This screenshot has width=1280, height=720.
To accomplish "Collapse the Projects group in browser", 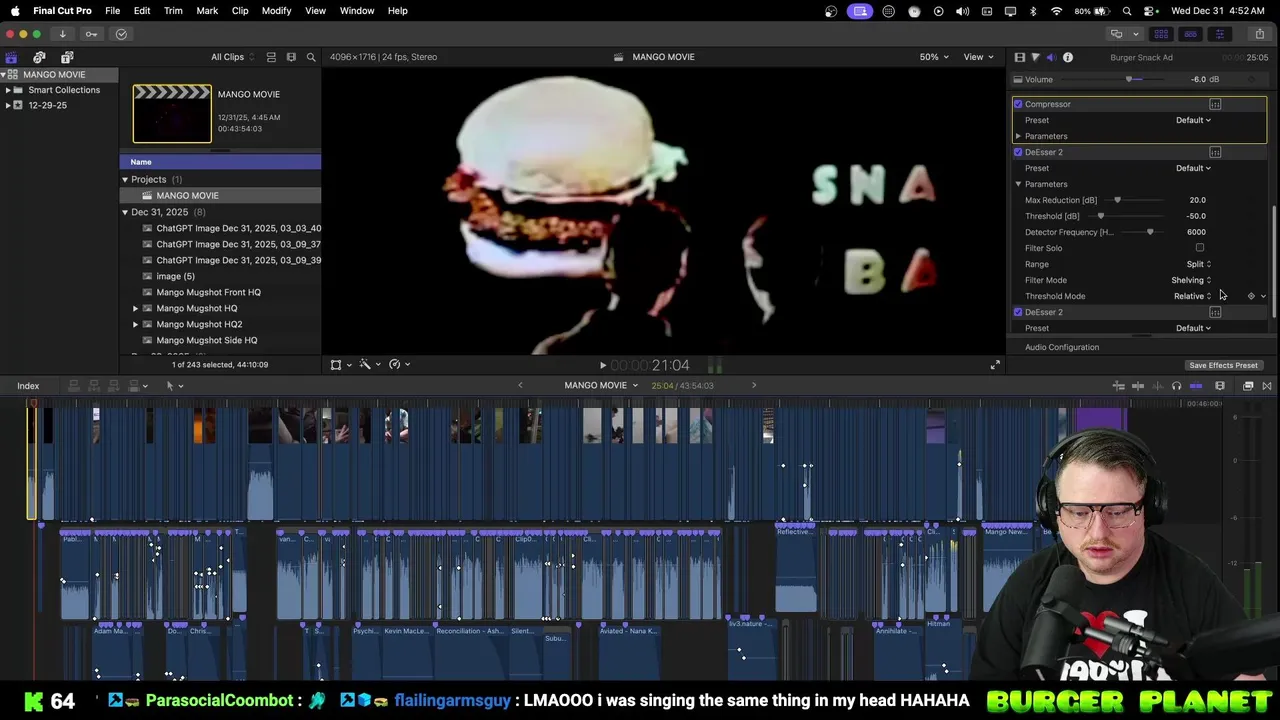I will pyautogui.click(x=125, y=179).
